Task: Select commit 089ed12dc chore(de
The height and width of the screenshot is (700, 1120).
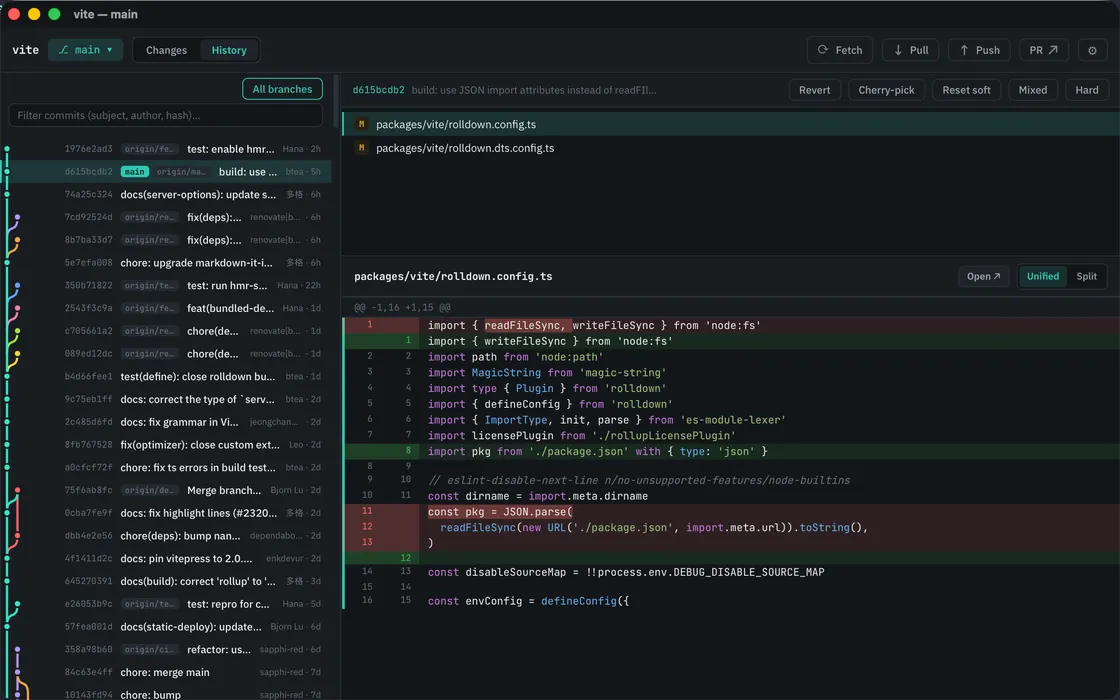Action: pyautogui.click(x=166, y=354)
